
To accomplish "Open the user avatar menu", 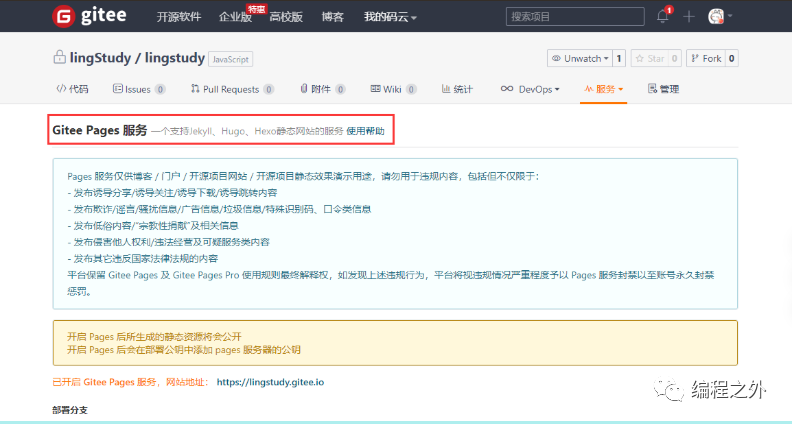I will click(716, 17).
